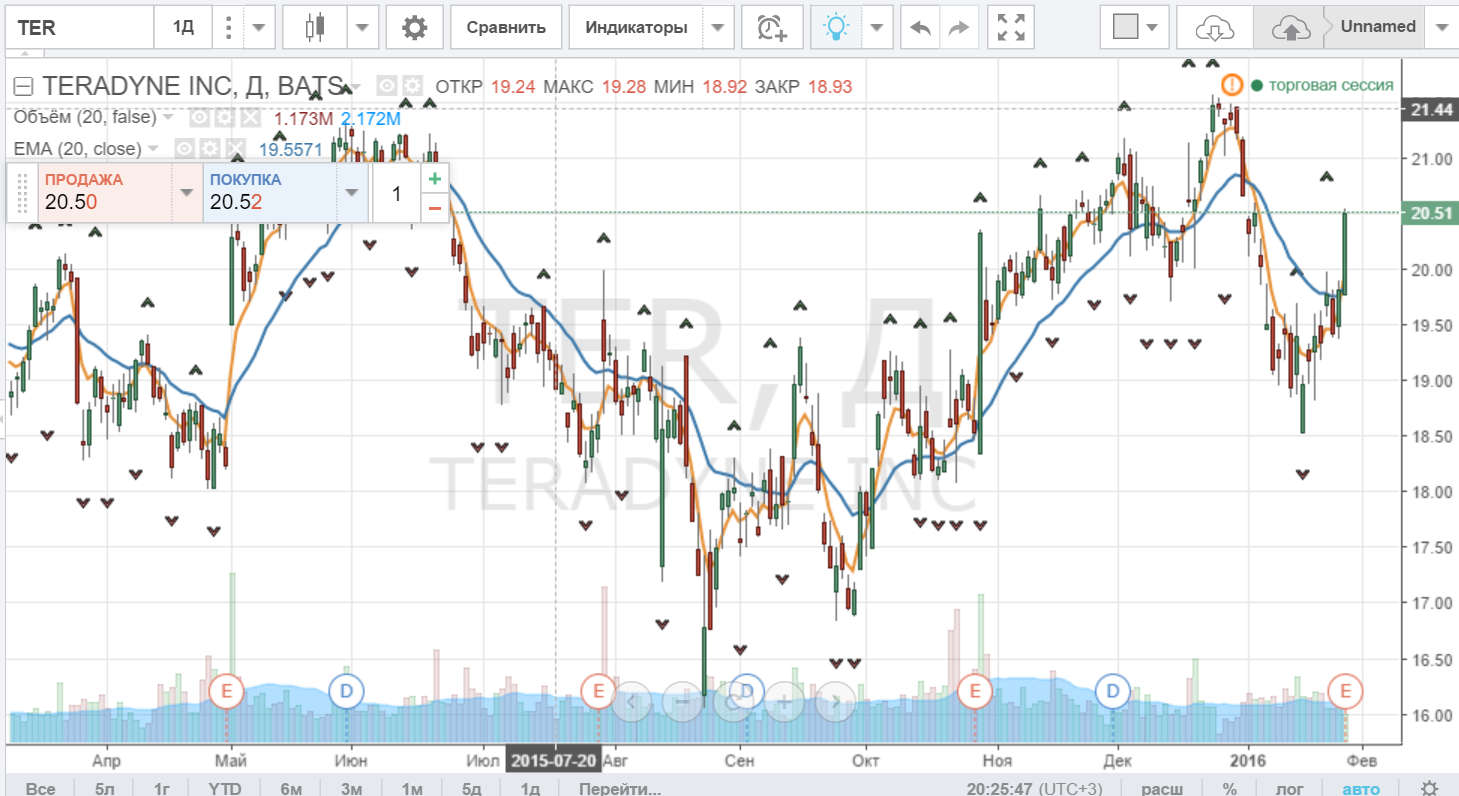Toggle percent scale with the % button
The width and height of the screenshot is (1459, 796).
(1229, 788)
